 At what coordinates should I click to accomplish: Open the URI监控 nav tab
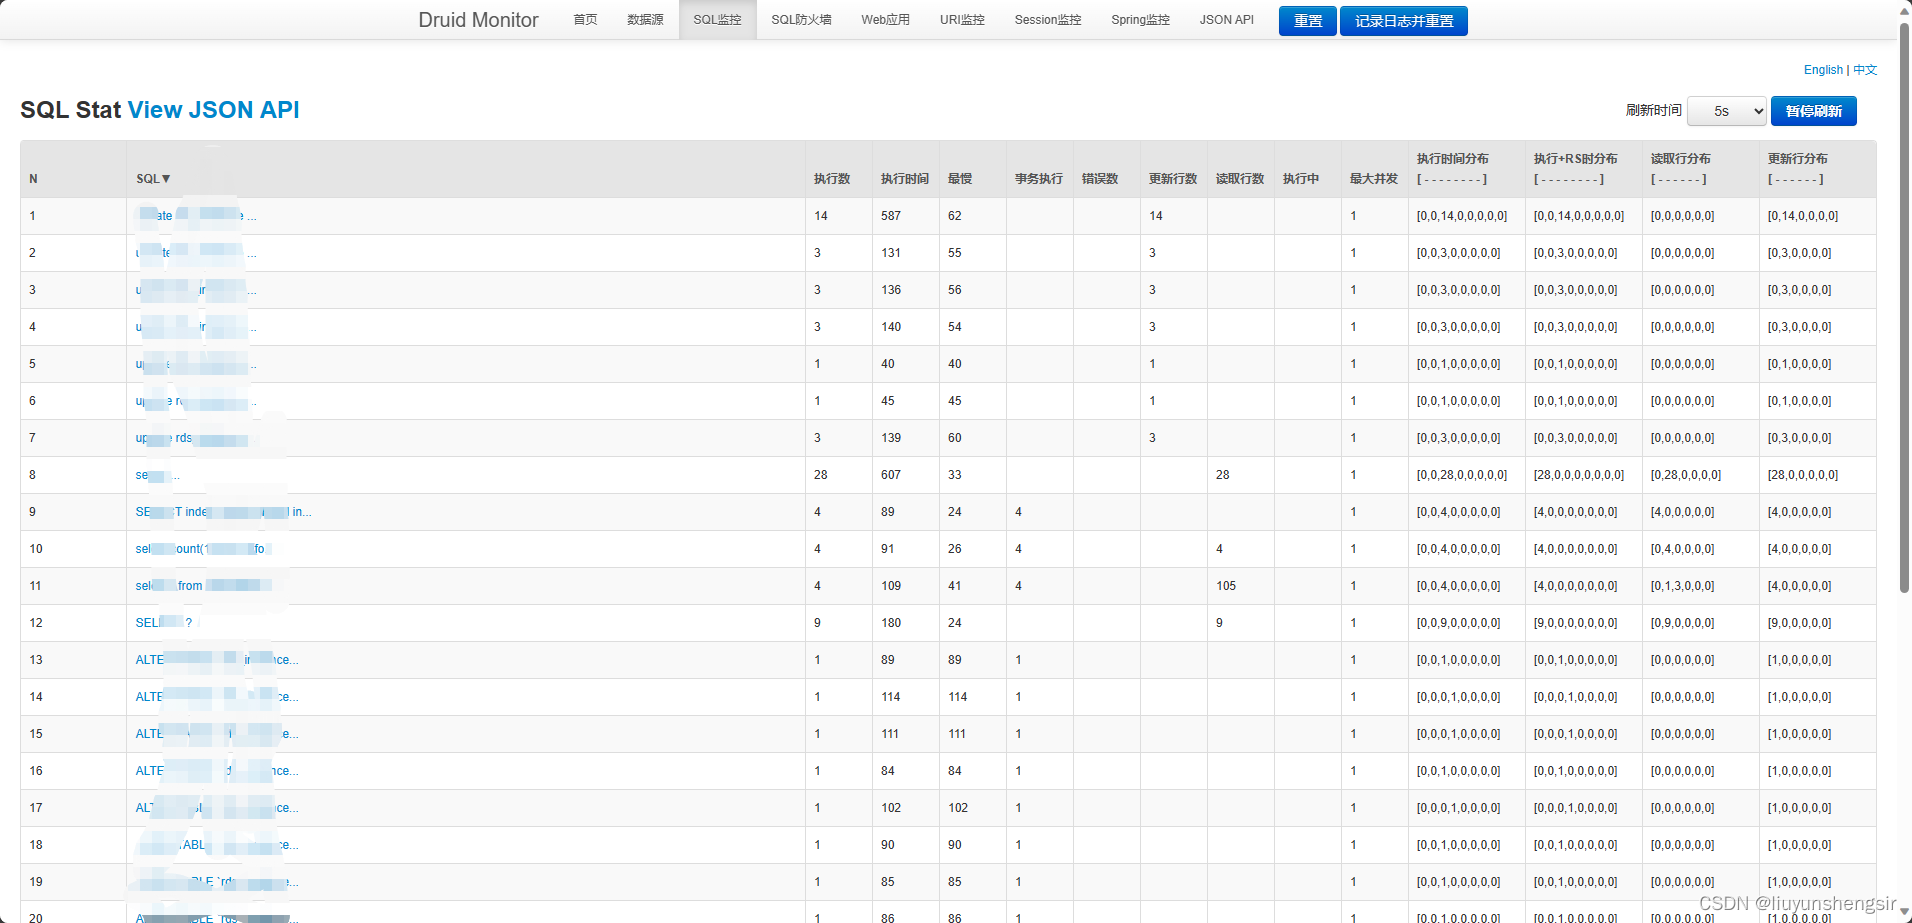962,20
